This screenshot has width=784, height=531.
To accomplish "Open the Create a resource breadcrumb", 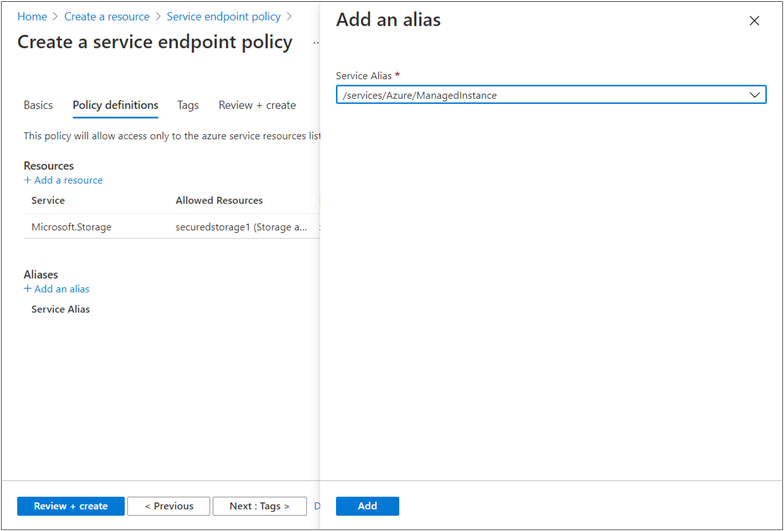I will point(107,16).
